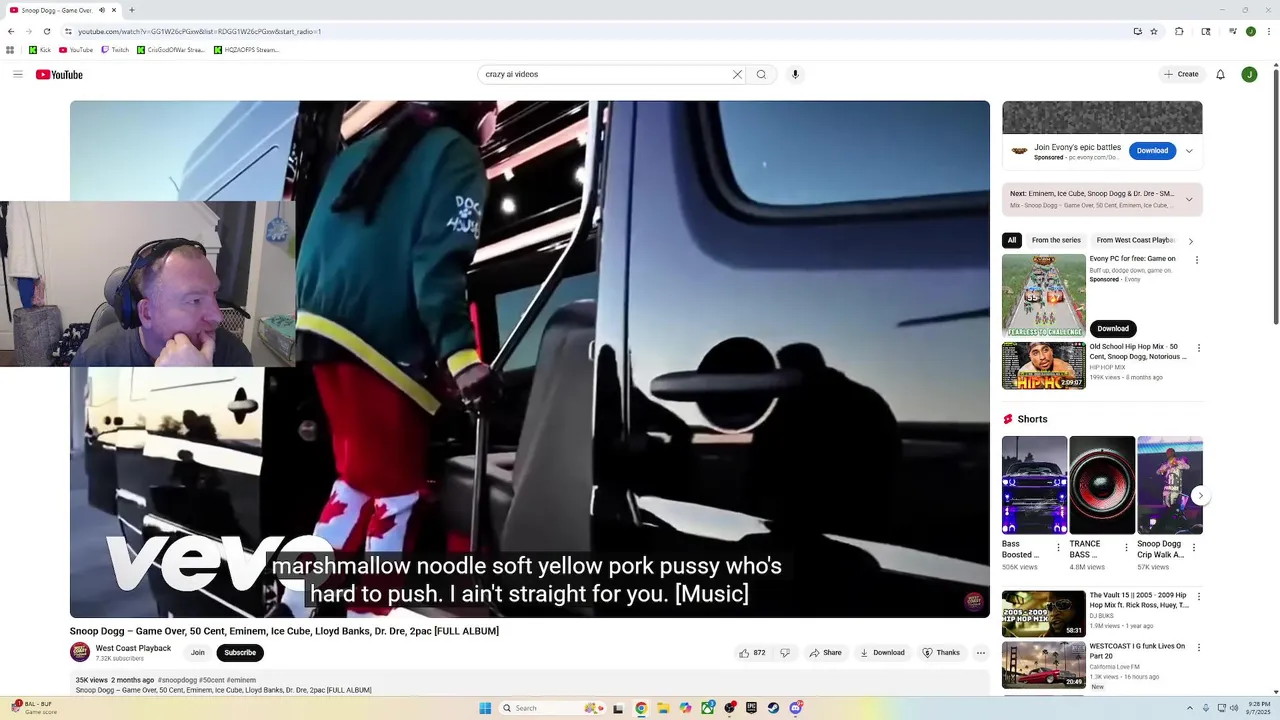This screenshot has height=720, width=1280.
Task: Download the video from action bar
Action: pos(881,653)
